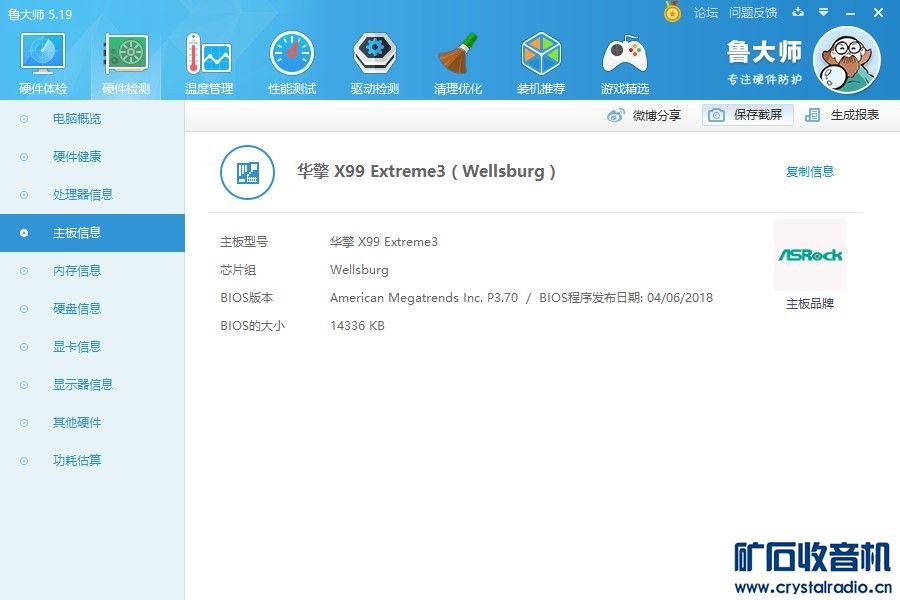The height and width of the screenshot is (600, 900).
Task: Click BIOS date 04/06/2018 text
Action: point(680,297)
